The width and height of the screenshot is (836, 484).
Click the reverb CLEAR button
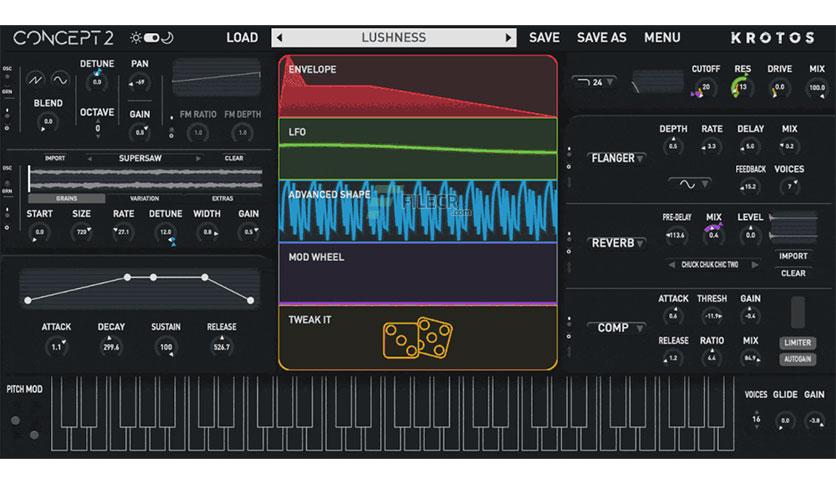pos(793,273)
